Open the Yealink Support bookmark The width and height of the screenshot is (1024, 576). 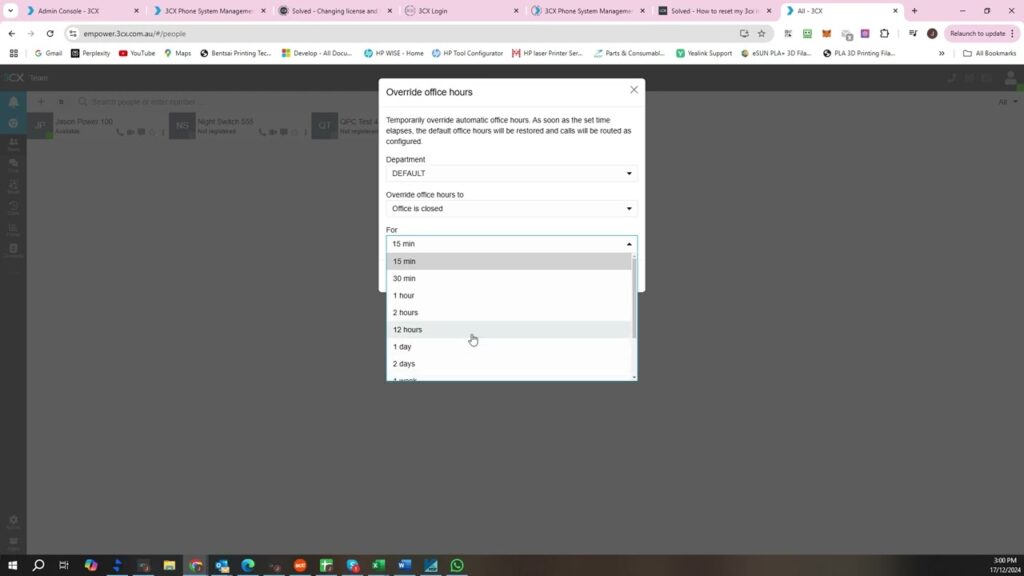pos(704,53)
